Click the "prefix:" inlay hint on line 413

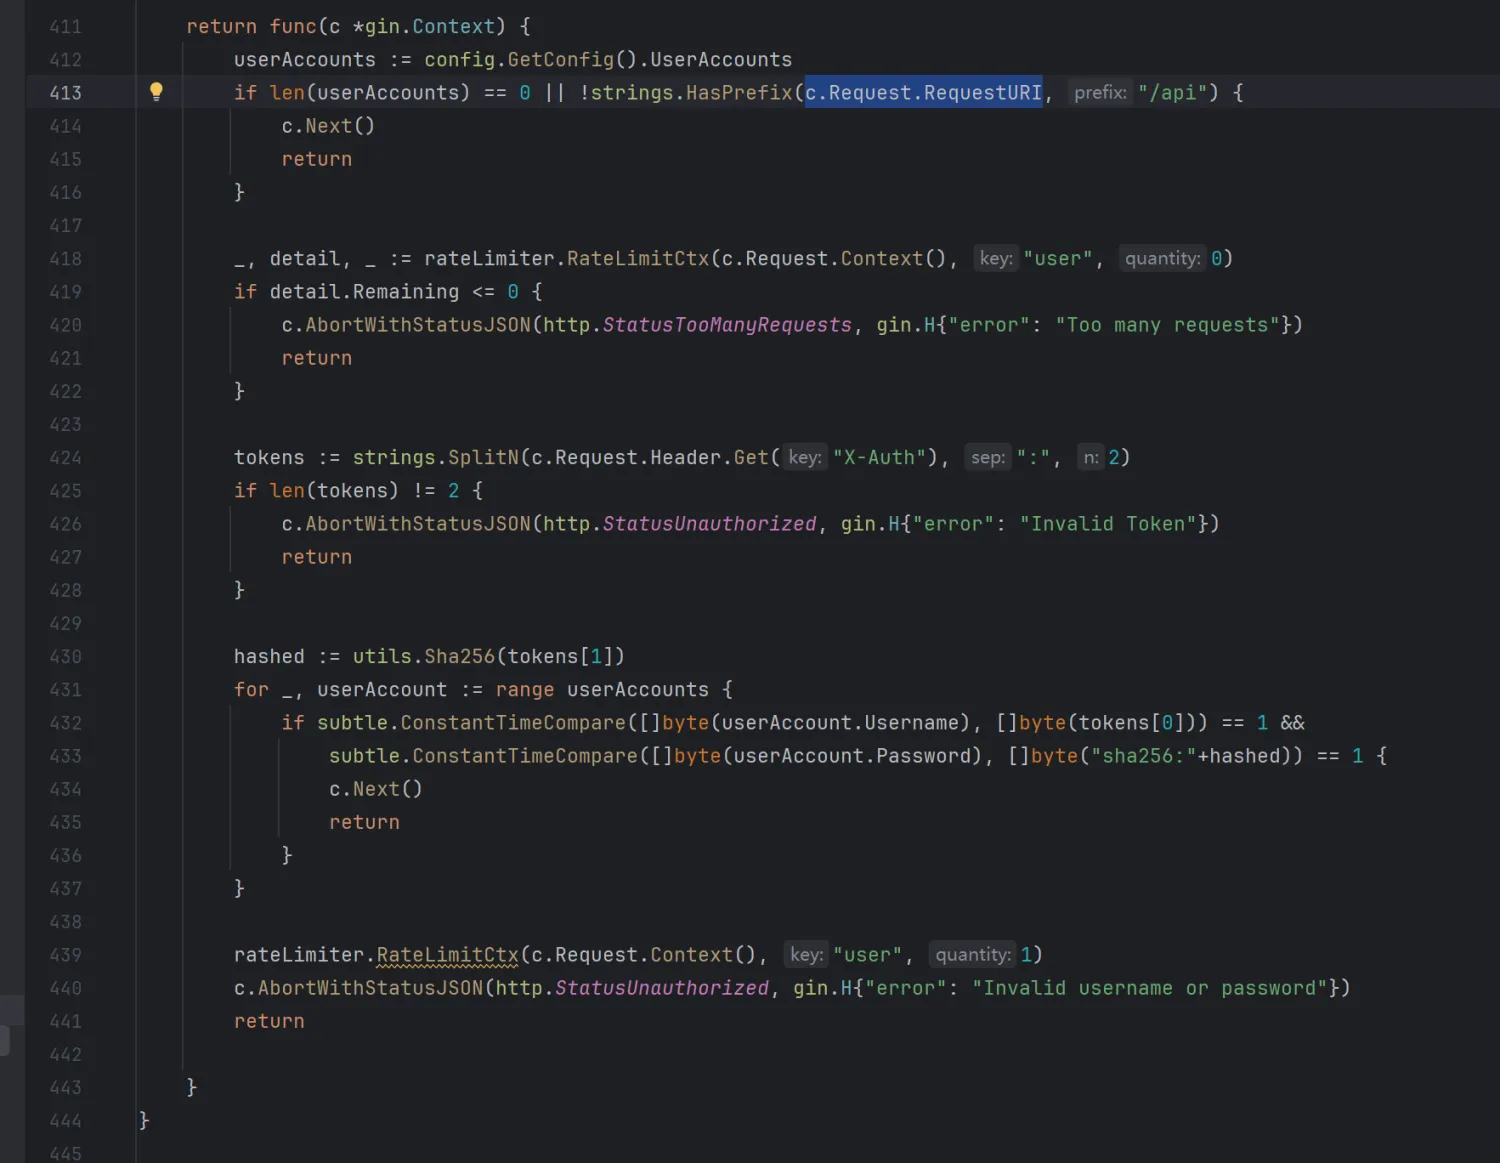(x=1100, y=93)
